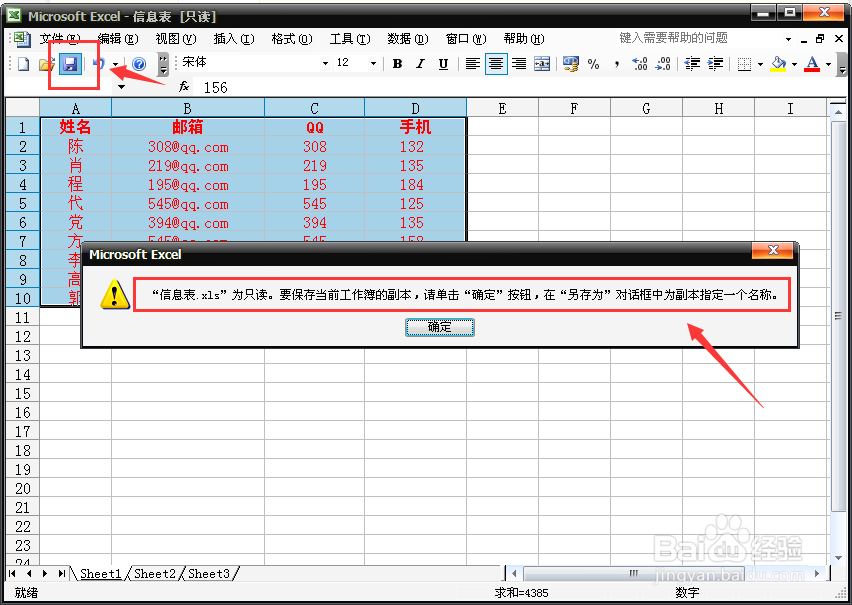Jump to last sheet tab arrow

[x=61, y=573]
